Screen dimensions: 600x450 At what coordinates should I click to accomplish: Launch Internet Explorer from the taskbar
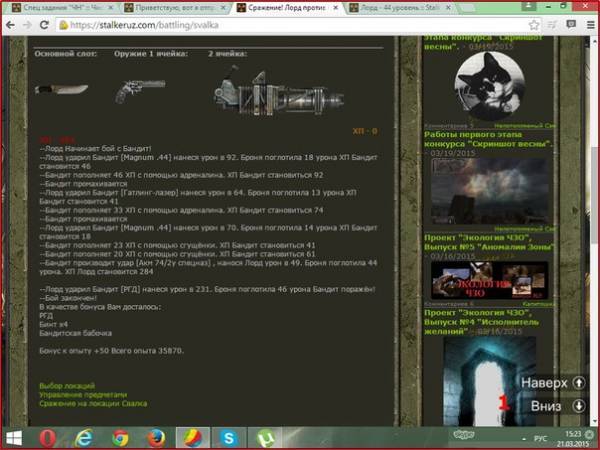(84, 437)
